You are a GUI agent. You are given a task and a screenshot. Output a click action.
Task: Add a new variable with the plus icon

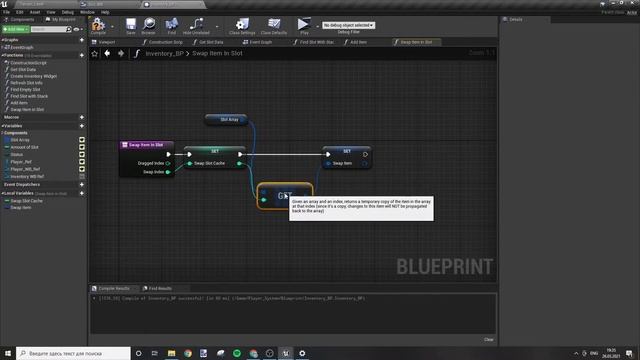coord(82,126)
